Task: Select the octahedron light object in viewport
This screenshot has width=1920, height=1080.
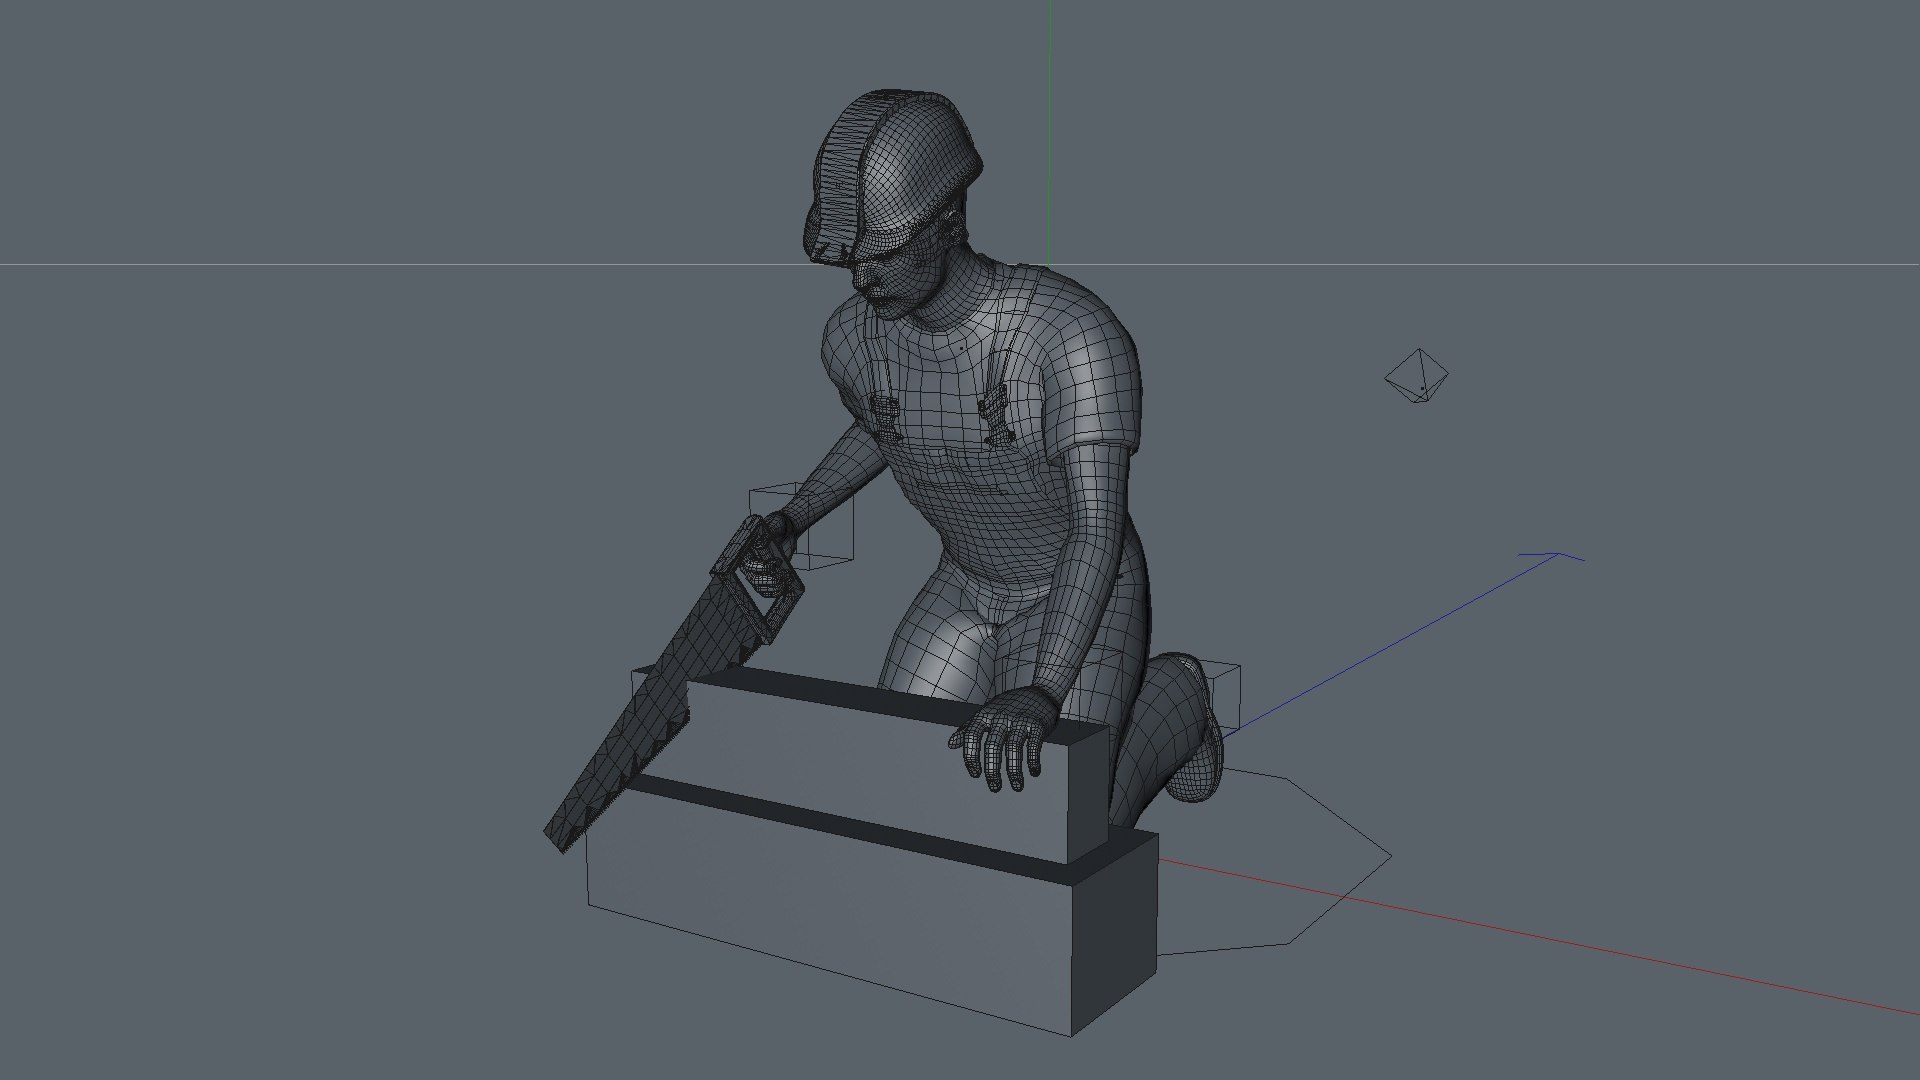Action: pyautogui.click(x=1416, y=377)
